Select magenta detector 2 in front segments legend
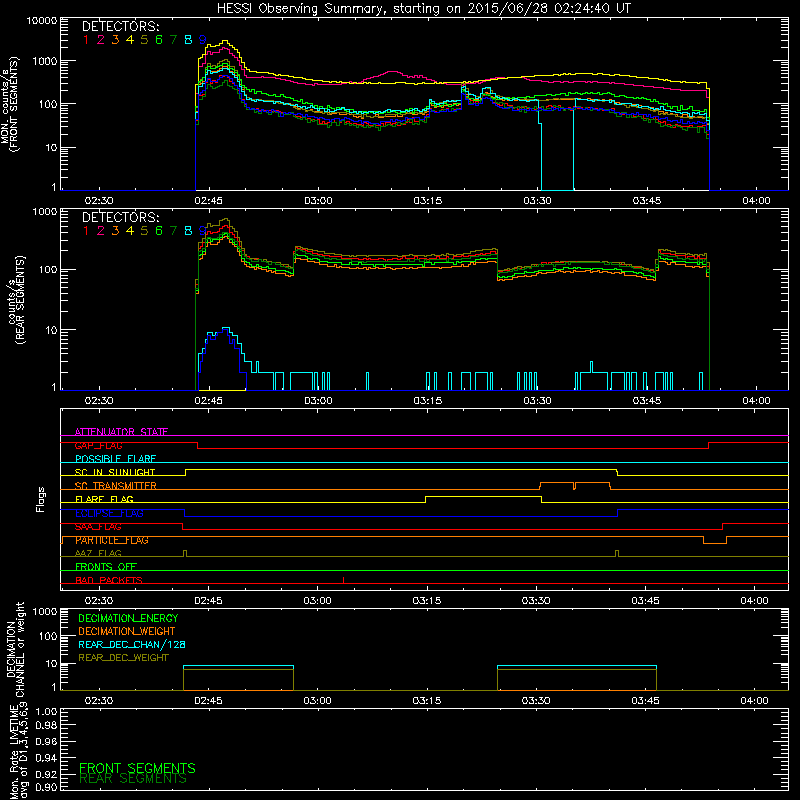This screenshot has height=800, width=800. 101,40
